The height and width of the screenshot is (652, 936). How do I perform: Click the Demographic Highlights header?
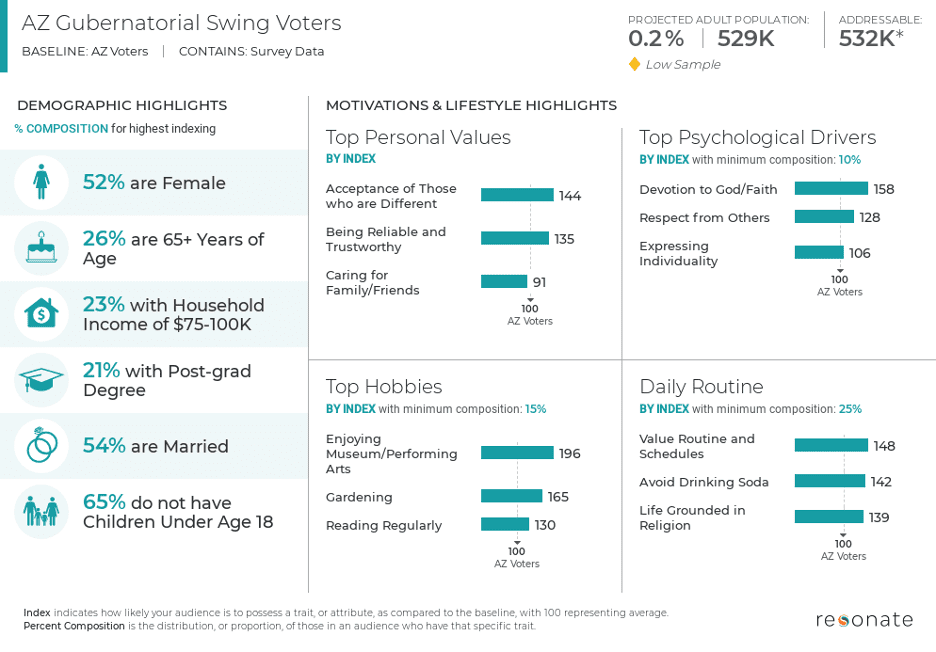click(122, 105)
